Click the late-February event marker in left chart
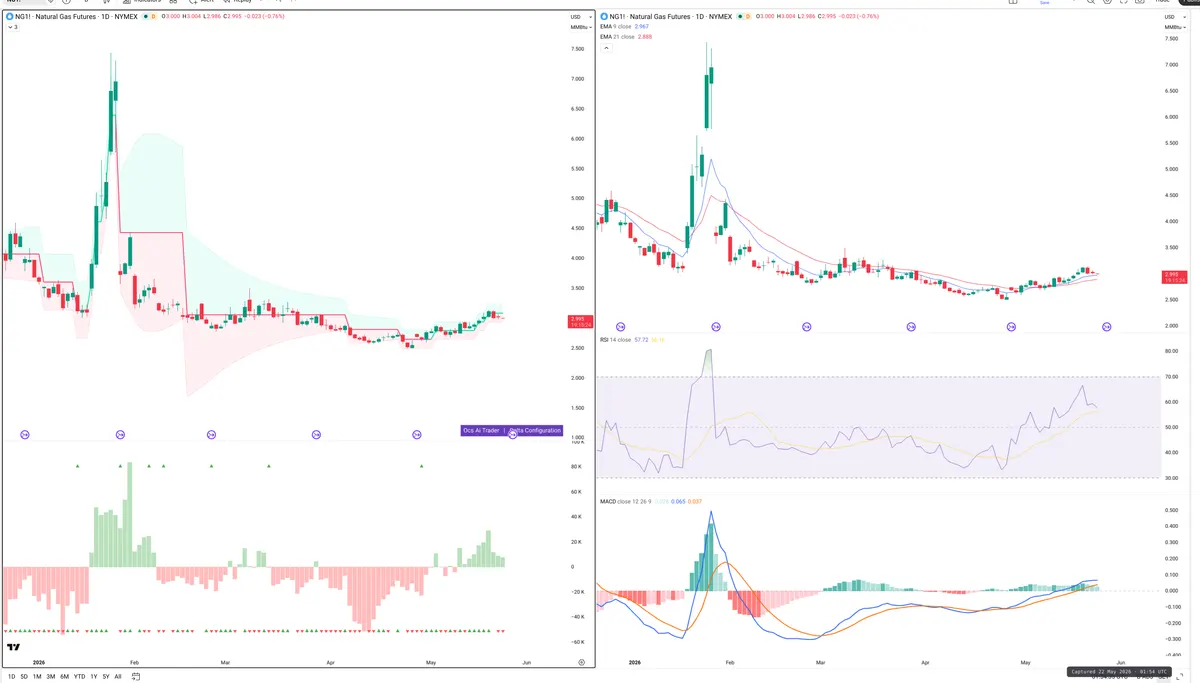The image size is (1200, 683). [x=211, y=434]
